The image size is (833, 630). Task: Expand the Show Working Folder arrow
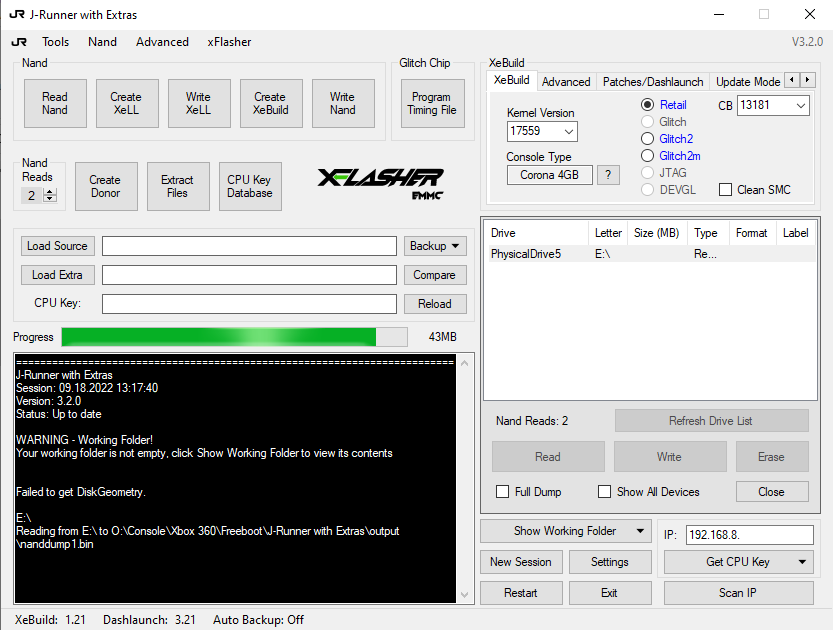[x=640, y=531]
